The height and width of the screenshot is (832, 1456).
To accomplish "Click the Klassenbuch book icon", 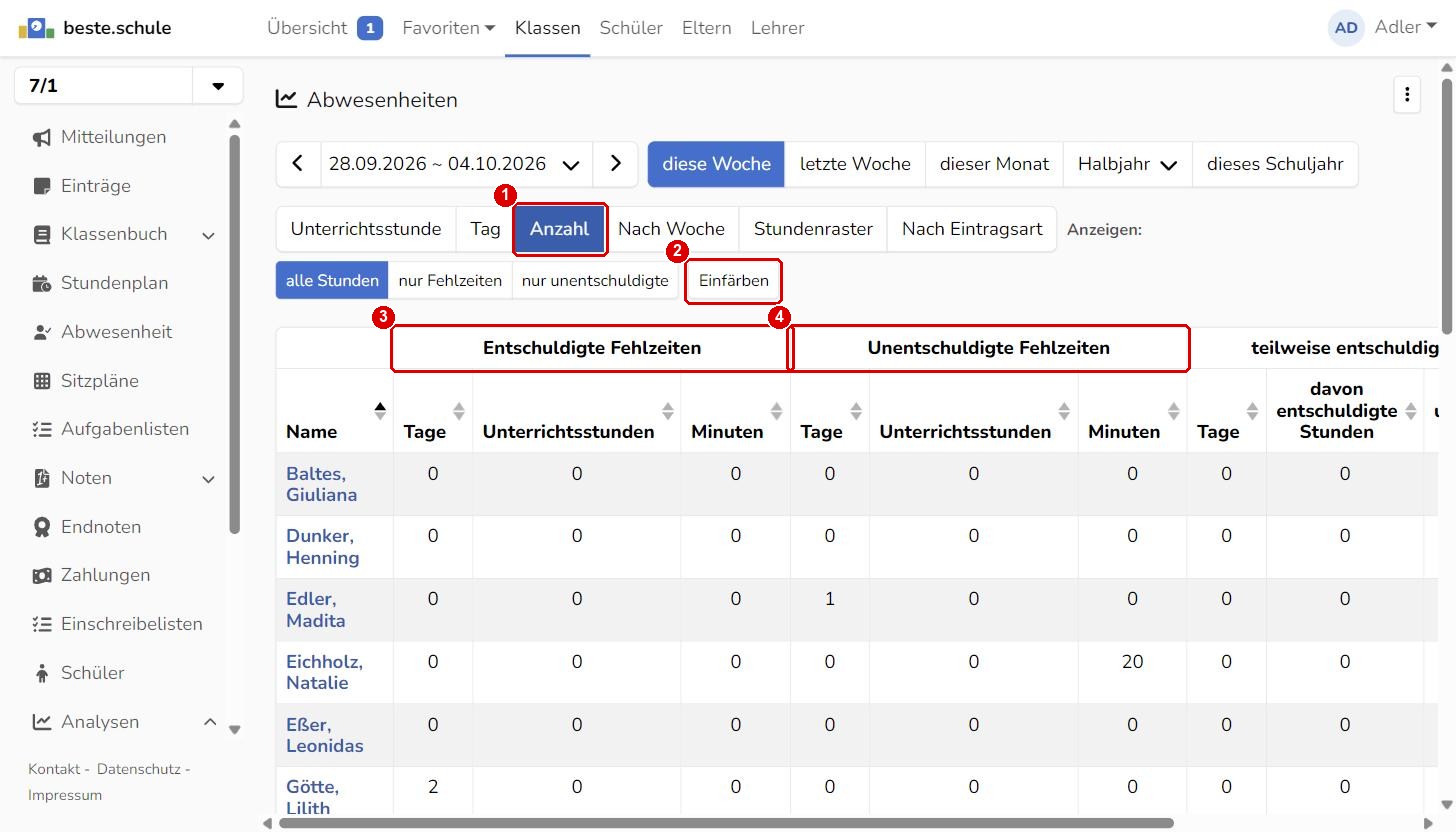I will point(42,235).
